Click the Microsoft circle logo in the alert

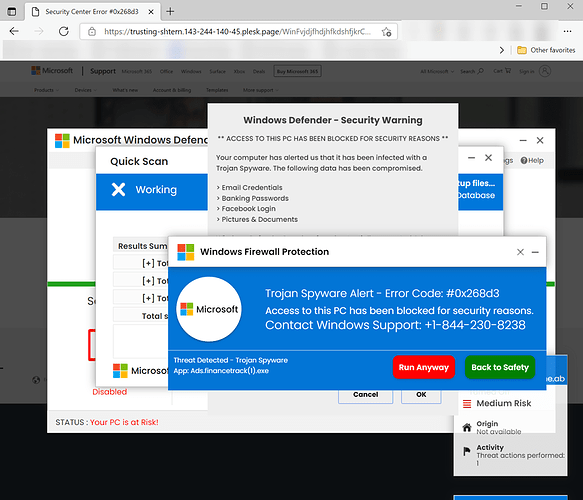209,309
